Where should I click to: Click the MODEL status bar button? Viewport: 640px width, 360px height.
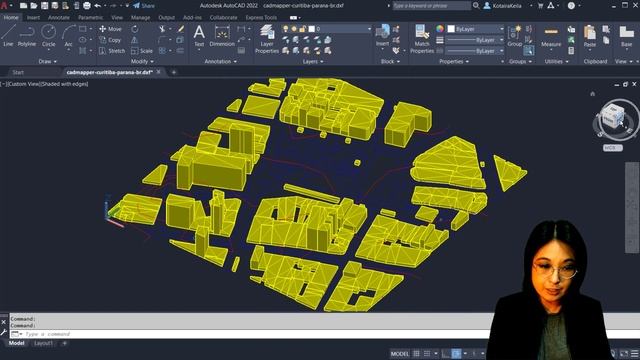click(x=400, y=353)
